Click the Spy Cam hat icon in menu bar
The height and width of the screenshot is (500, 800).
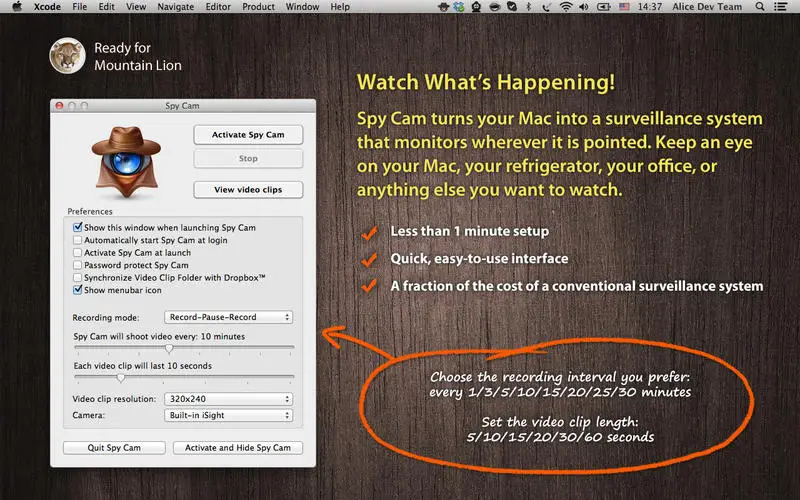pyautogui.click(x=443, y=7)
